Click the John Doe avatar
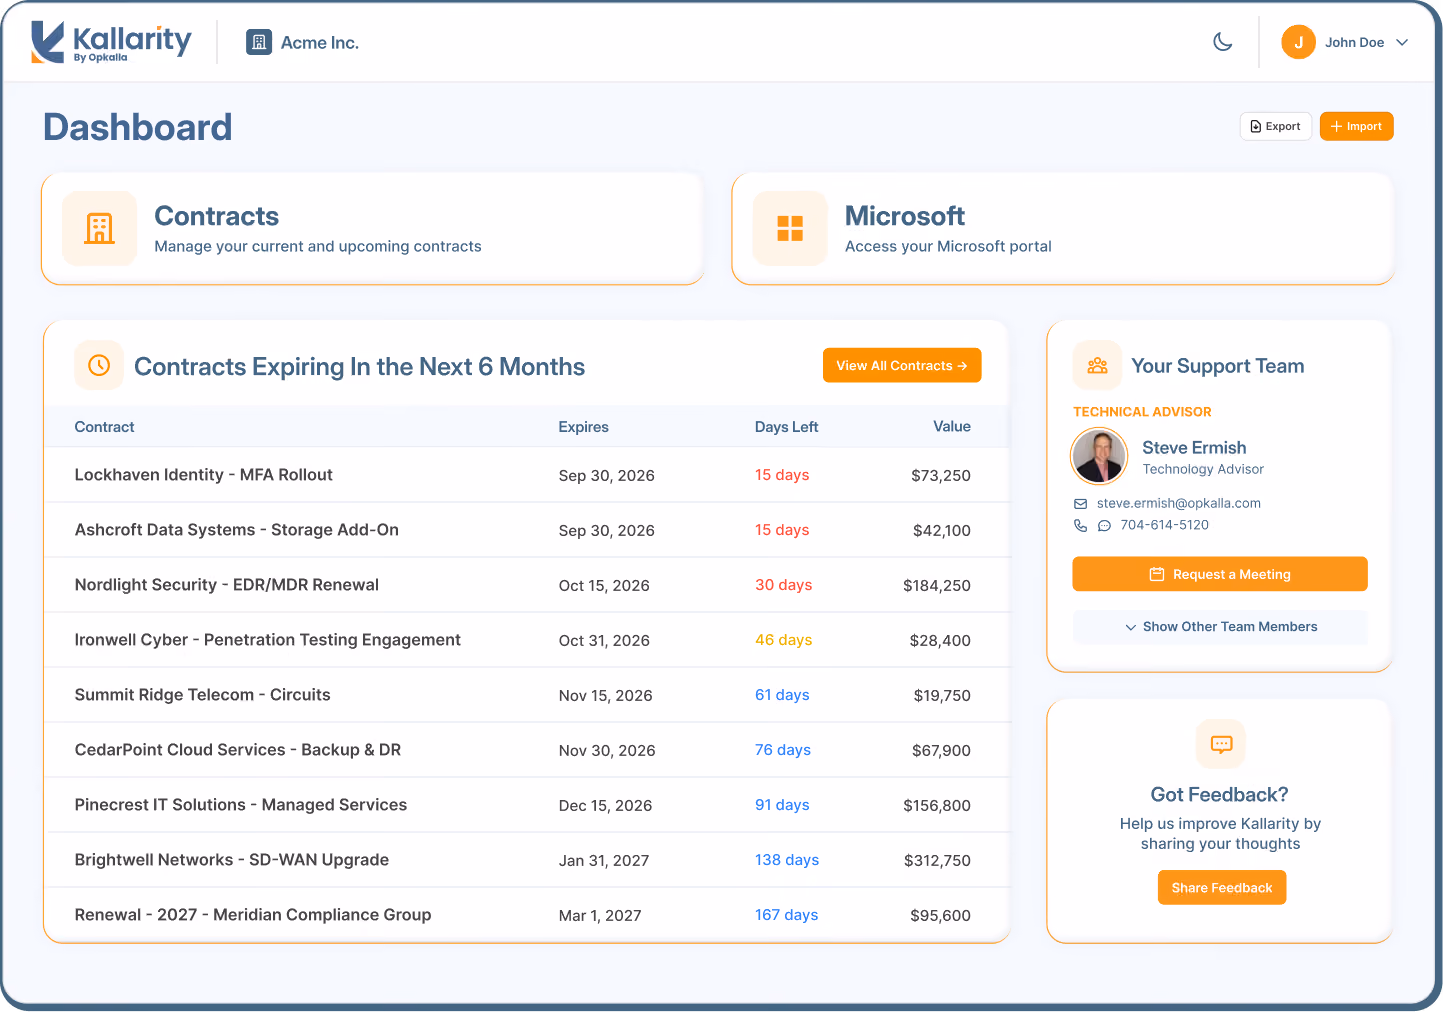The image size is (1443, 1012). coord(1298,42)
